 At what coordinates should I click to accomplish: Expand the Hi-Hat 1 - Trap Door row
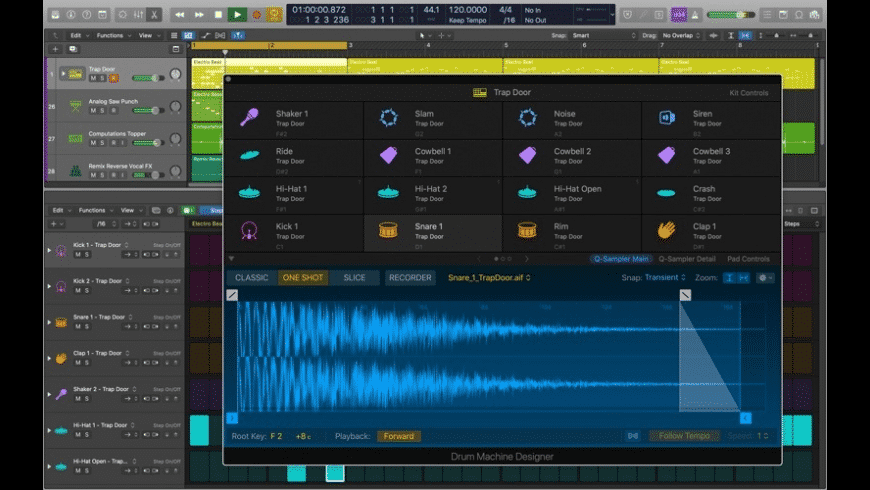49,431
